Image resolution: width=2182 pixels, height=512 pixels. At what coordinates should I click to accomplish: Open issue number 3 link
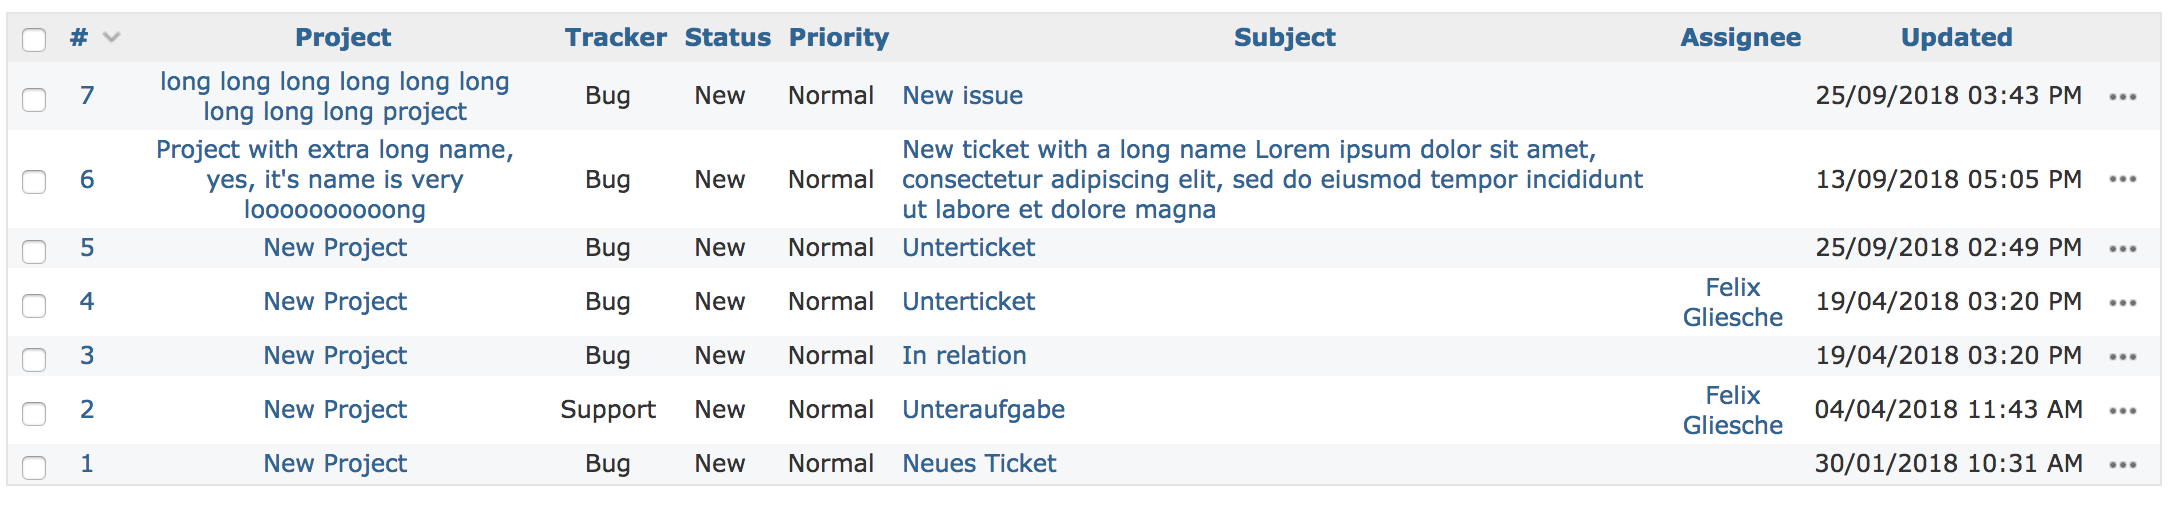[x=87, y=356]
